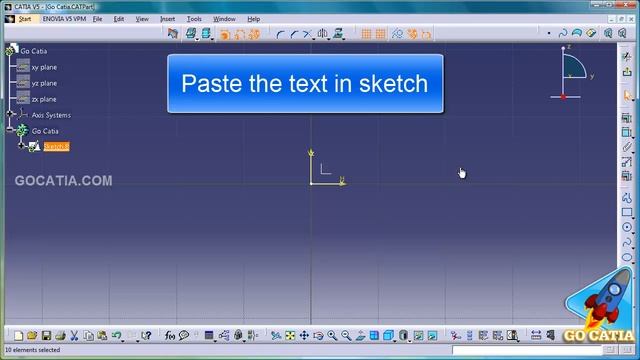The width and height of the screenshot is (640, 360).
Task: Click the Exit Workbench icon
Action: click(627, 72)
